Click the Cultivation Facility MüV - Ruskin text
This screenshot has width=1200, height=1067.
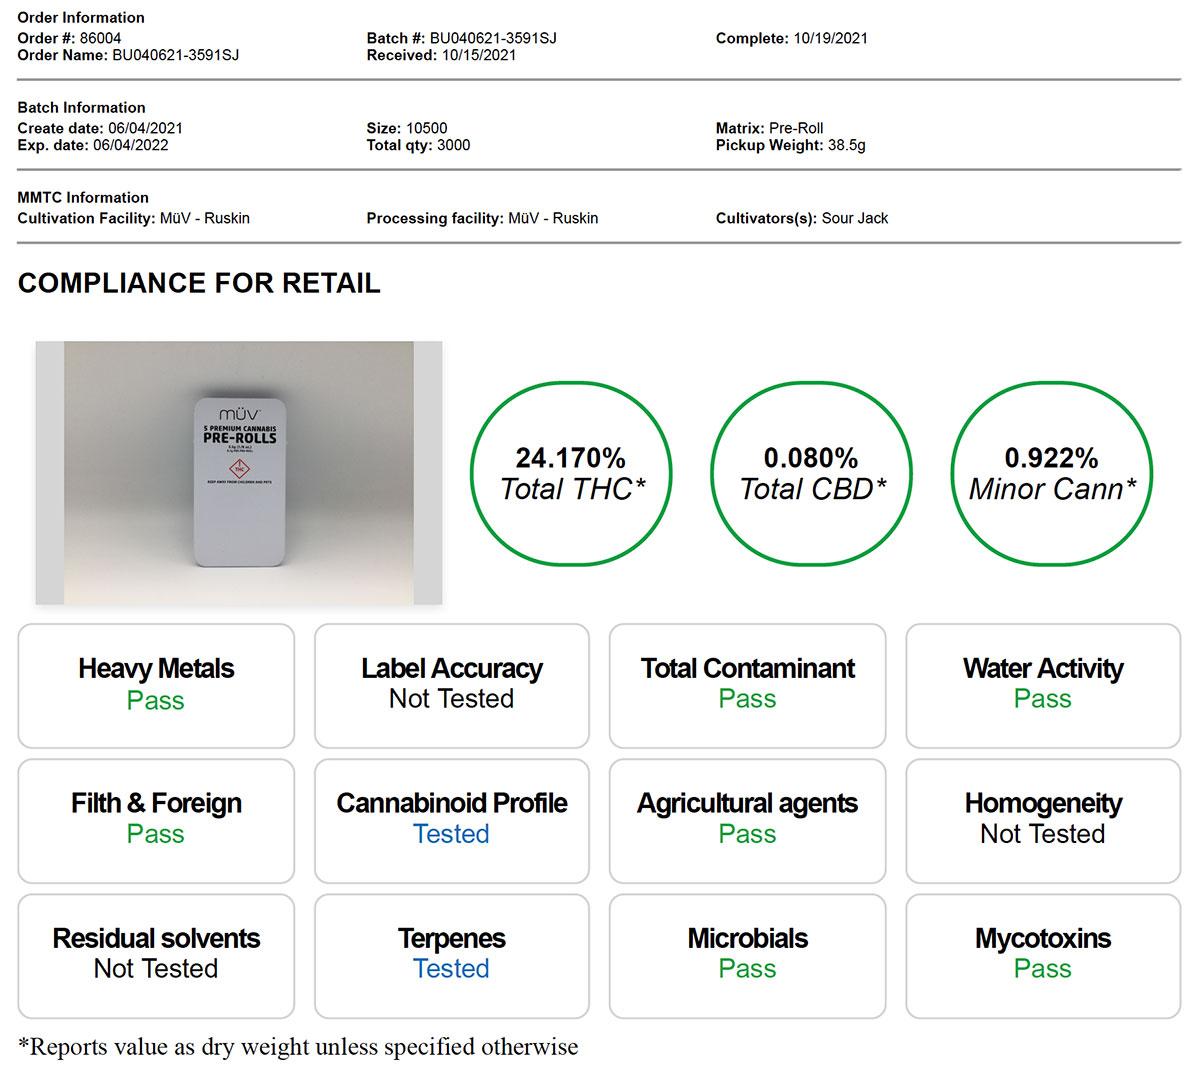point(205,218)
